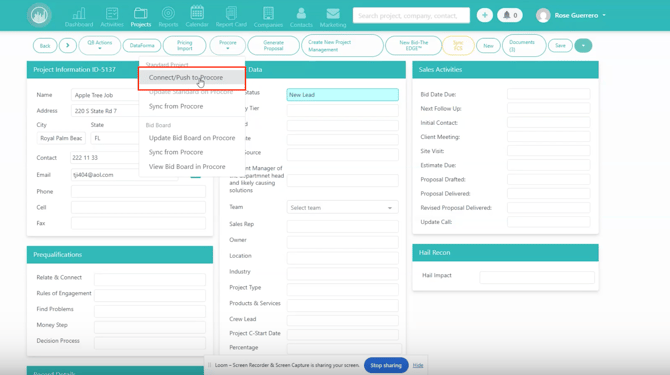Open the notifications bell
670x375 pixels.
(510, 15)
